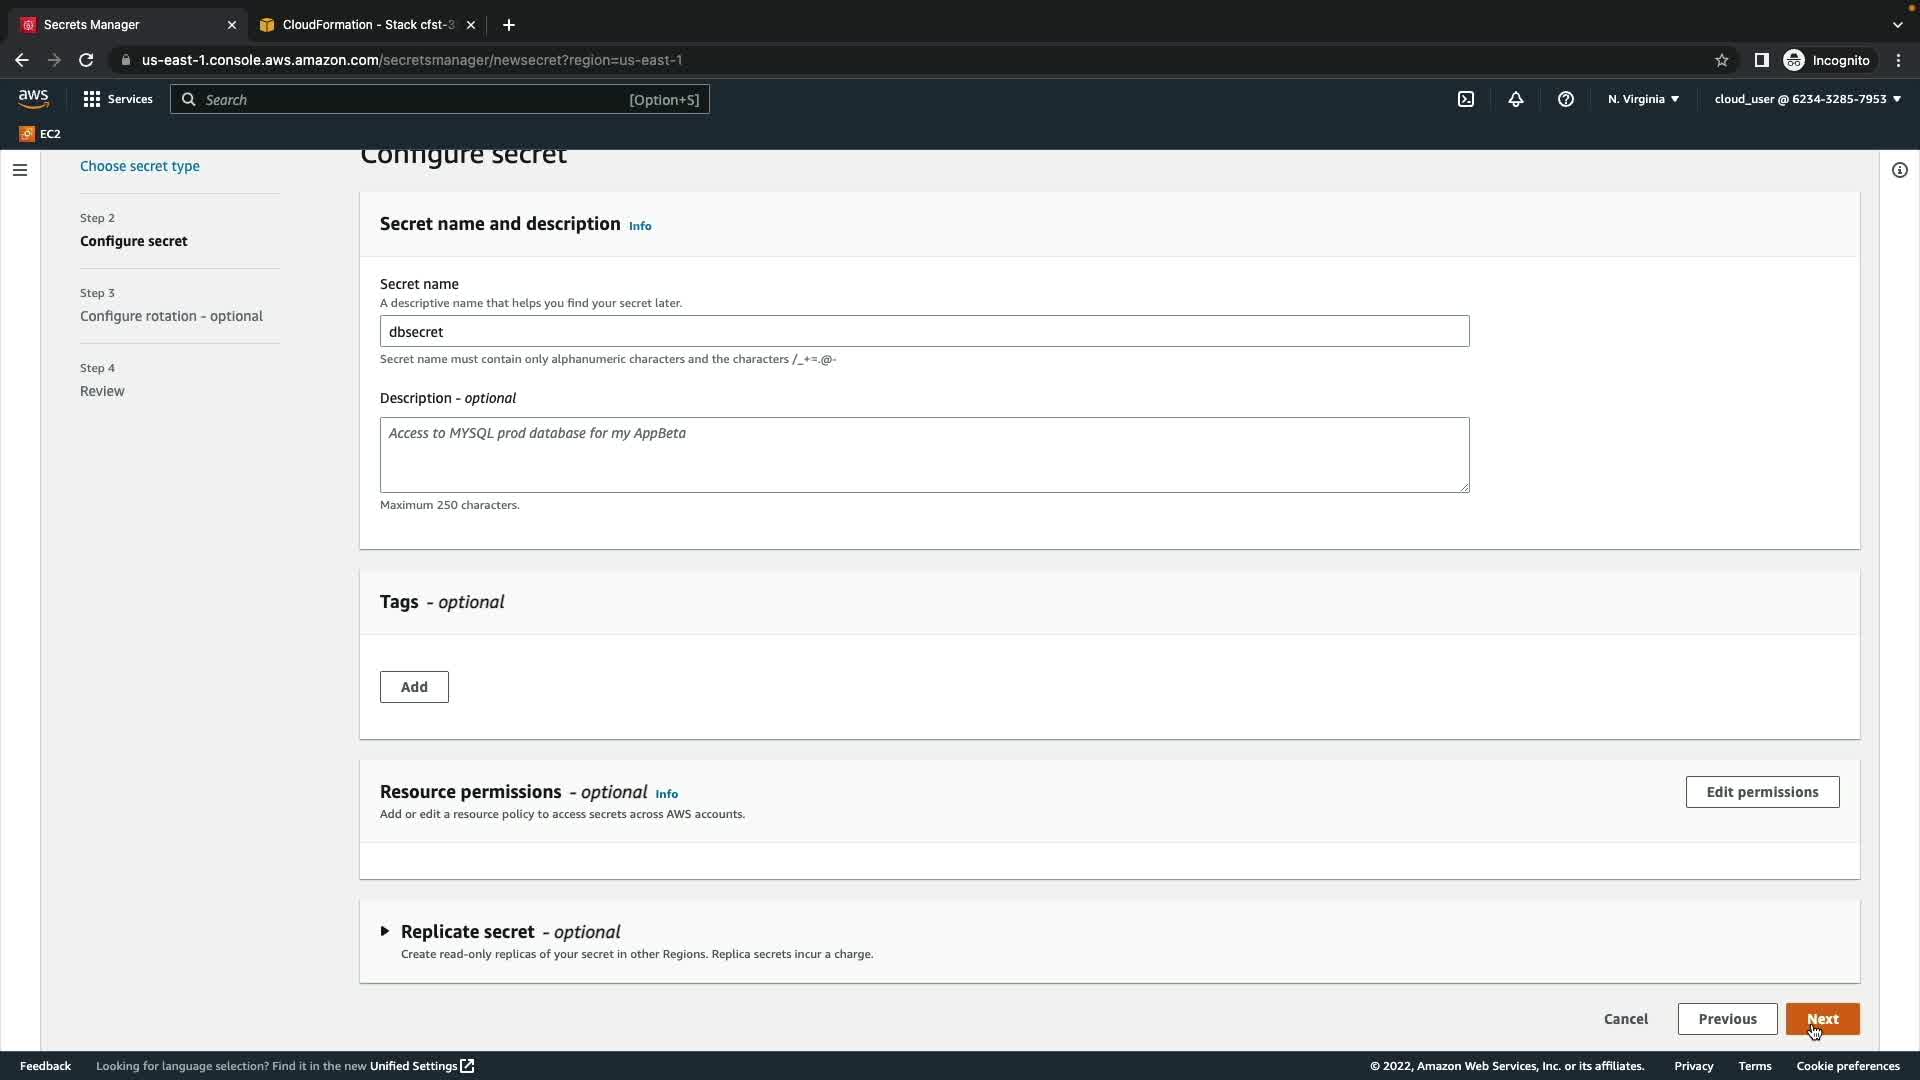Open the info panel icon at right
This screenshot has width=1920, height=1080.
point(1899,170)
